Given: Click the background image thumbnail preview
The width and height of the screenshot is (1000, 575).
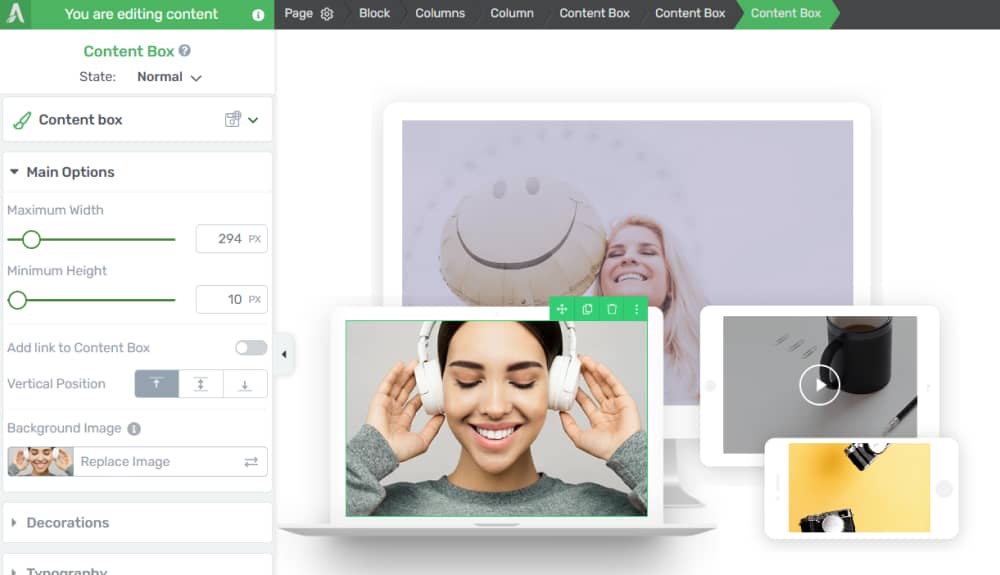Looking at the screenshot, I should [41, 462].
